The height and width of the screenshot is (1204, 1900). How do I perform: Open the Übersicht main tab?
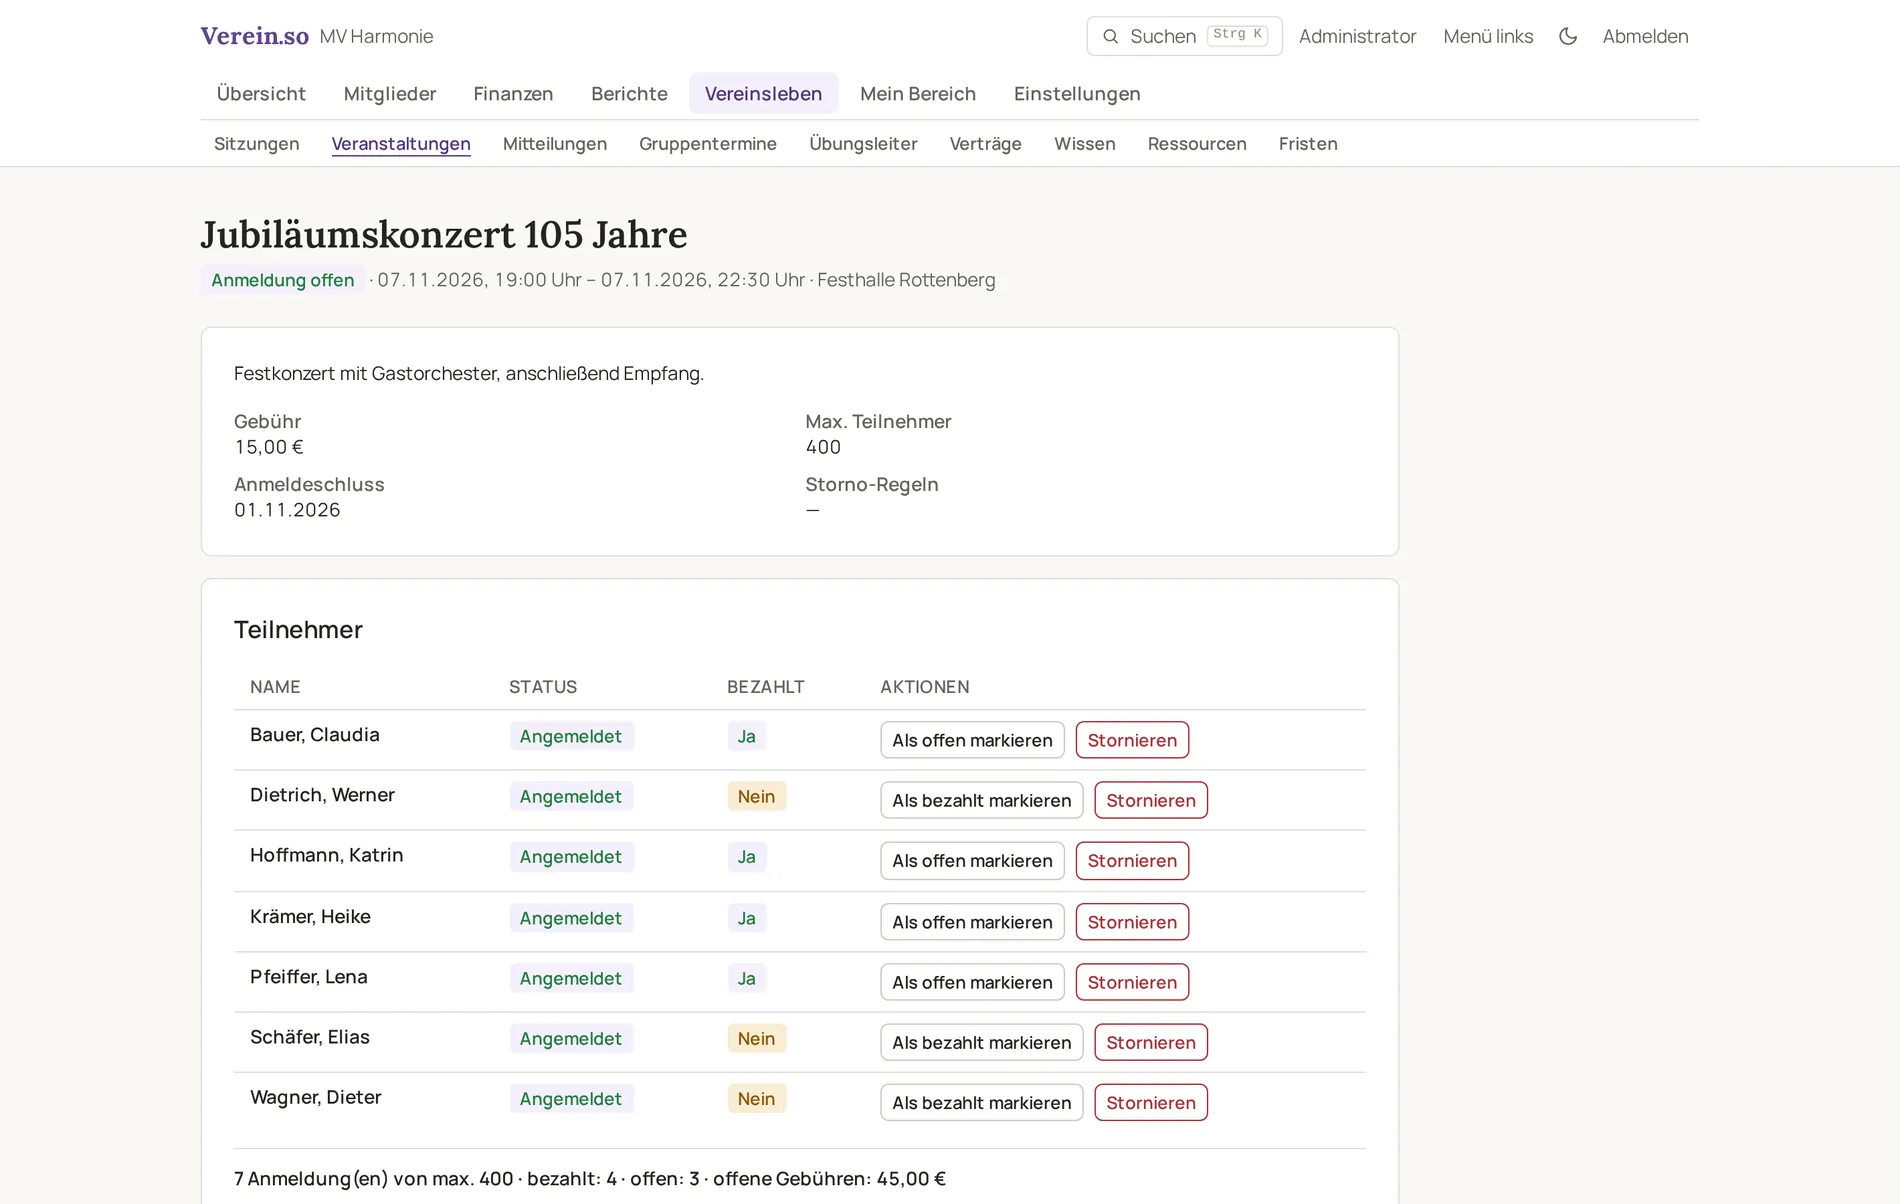[261, 93]
